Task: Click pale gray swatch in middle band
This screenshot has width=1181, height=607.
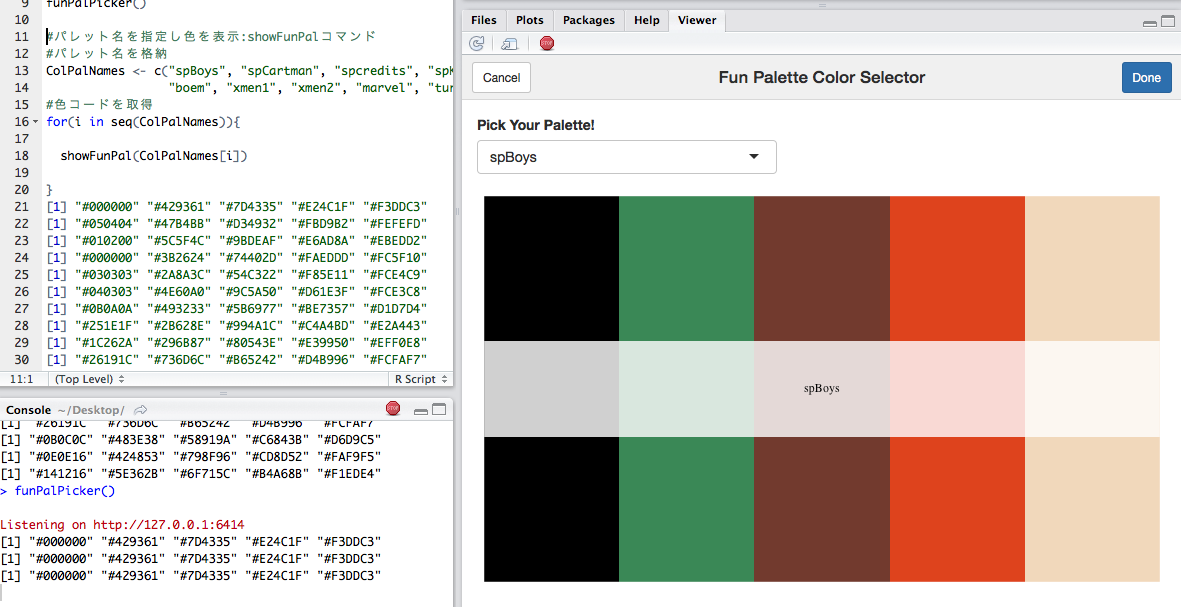Action: click(x=551, y=389)
